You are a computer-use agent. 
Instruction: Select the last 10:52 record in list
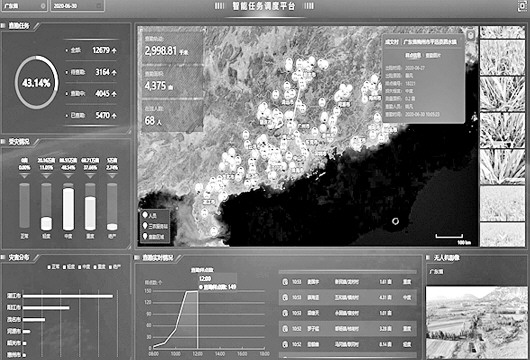347,344
